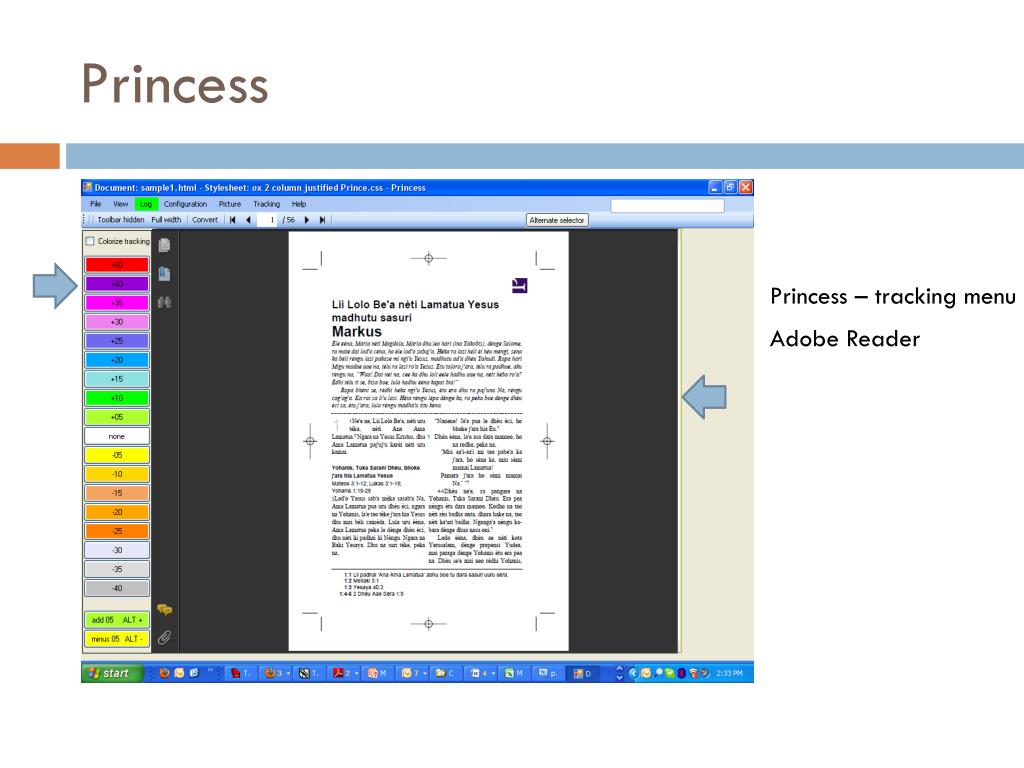Open the green highlighted Log menu
The height and width of the screenshot is (768, 1024).
point(145,204)
